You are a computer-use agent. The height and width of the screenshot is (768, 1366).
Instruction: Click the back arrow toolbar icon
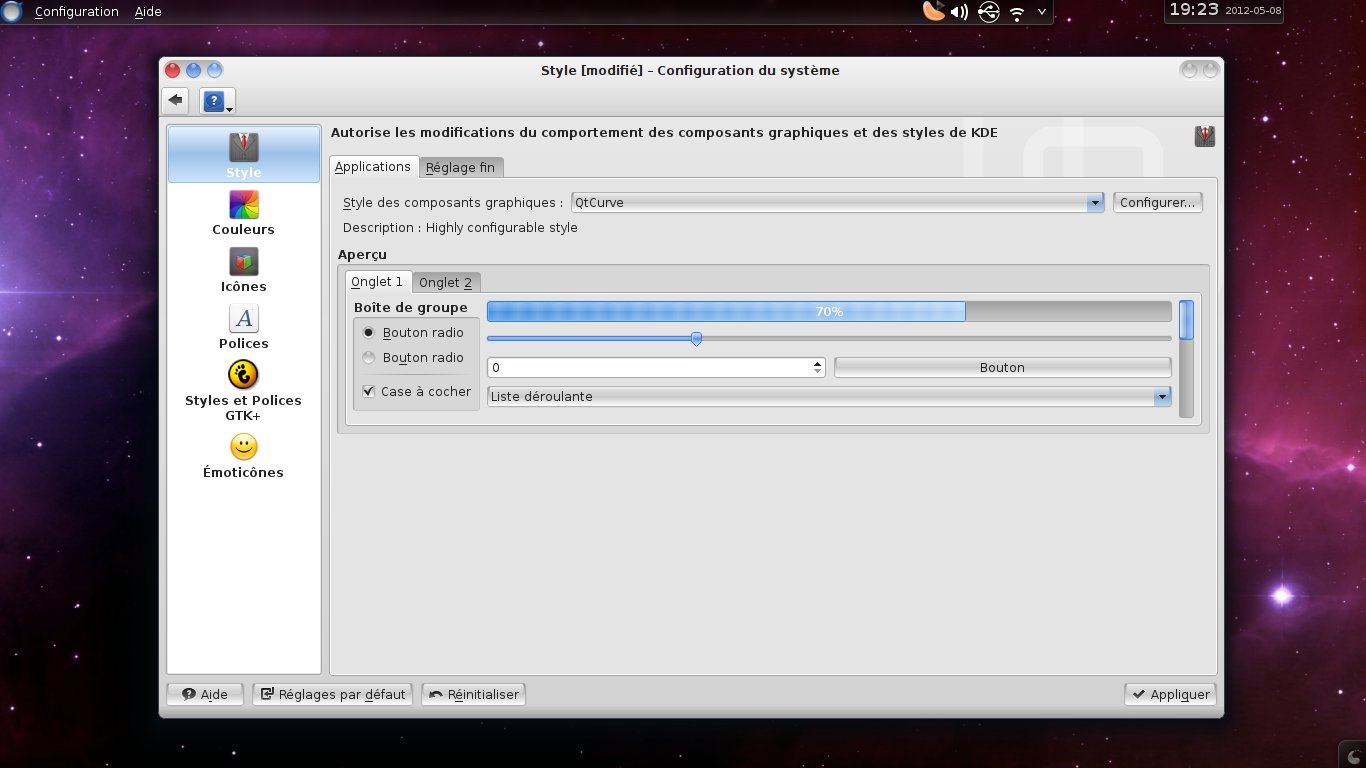click(x=176, y=100)
